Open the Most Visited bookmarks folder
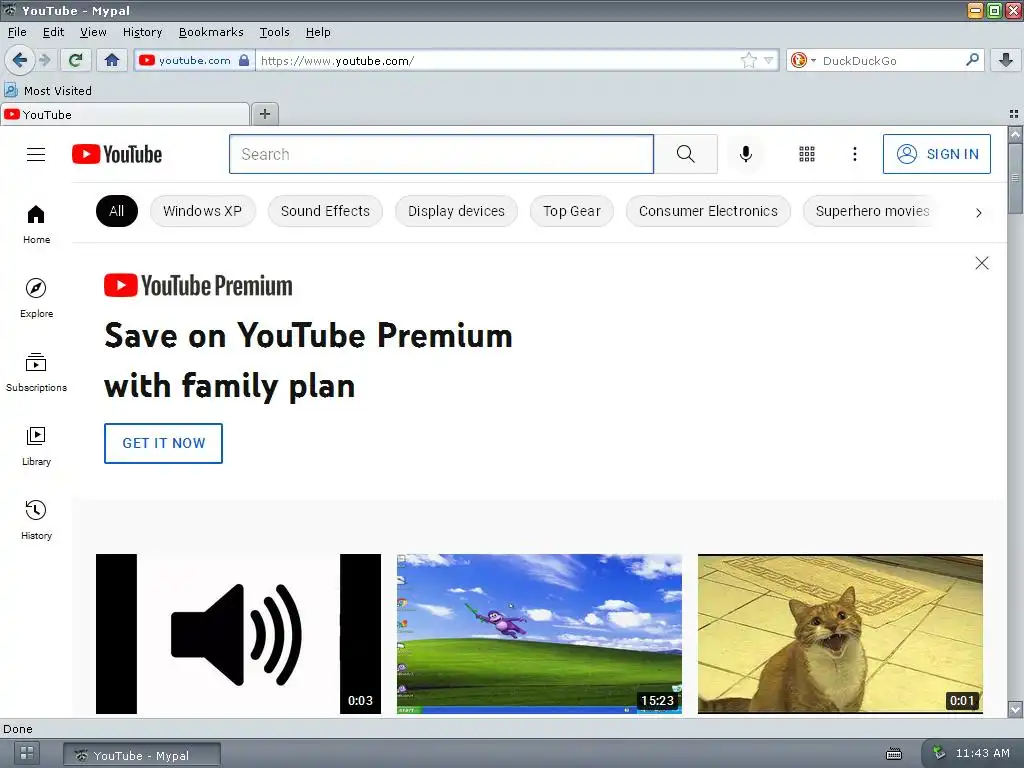This screenshot has height=768, width=1024. 48,91
